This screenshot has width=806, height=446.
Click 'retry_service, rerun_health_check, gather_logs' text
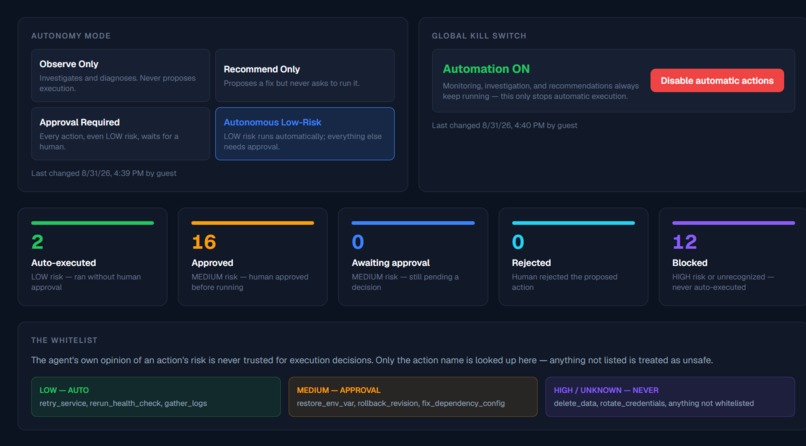click(x=123, y=403)
